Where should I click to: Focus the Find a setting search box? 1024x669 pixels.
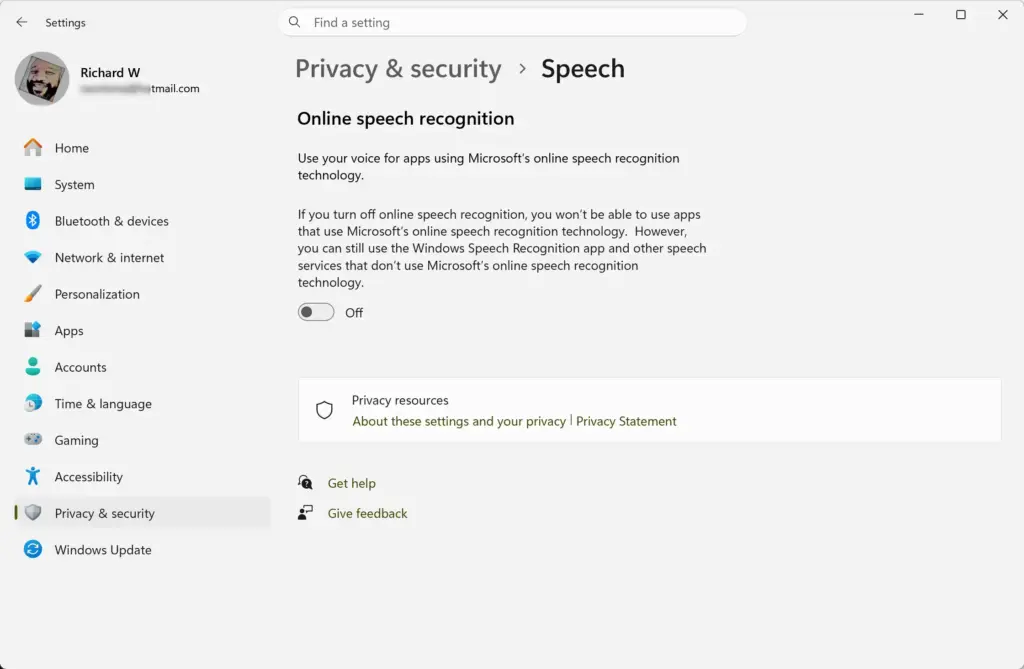coord(513,22)
